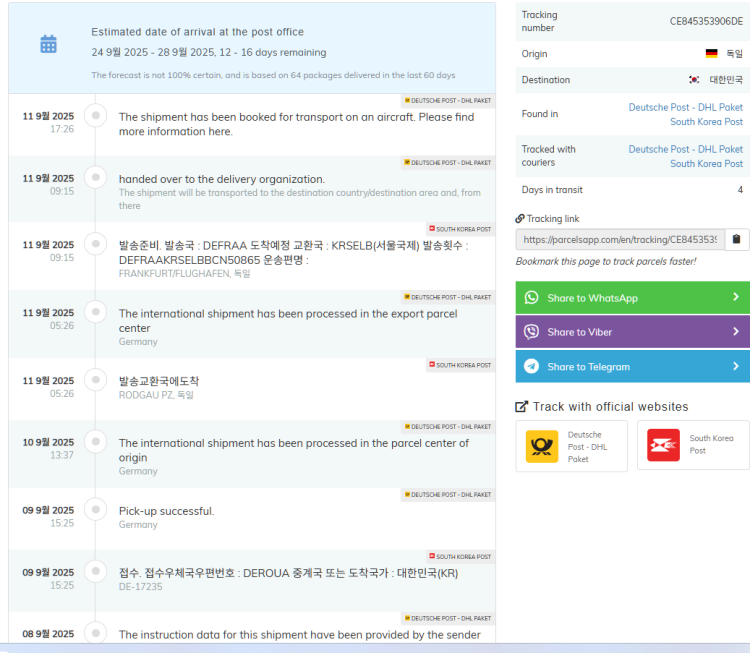Click '발송교환국에도착' status text

click(159, 381)
